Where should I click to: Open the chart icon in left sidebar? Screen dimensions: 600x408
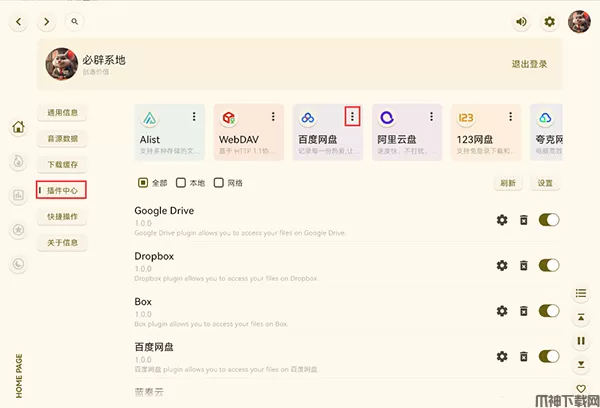[x=18, y=195]
